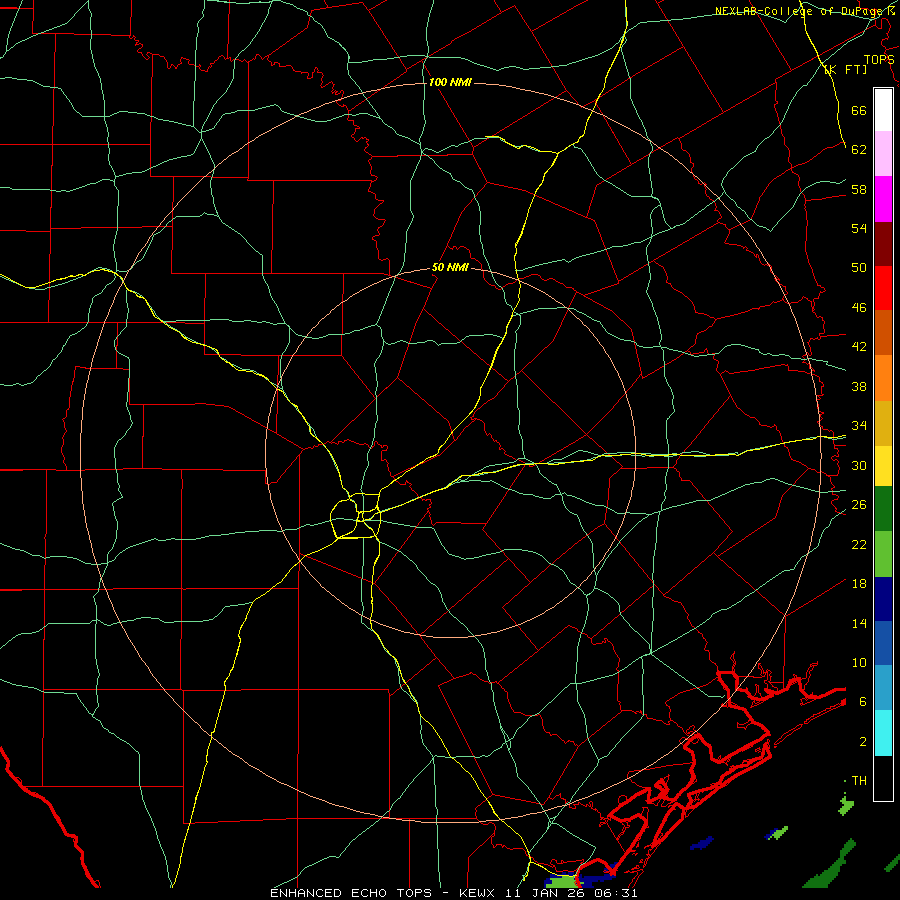The height and width of the screenshot is (900, 900).
Task: Click the magenta legend swatch beside 58
Action: tap(883, 199)
